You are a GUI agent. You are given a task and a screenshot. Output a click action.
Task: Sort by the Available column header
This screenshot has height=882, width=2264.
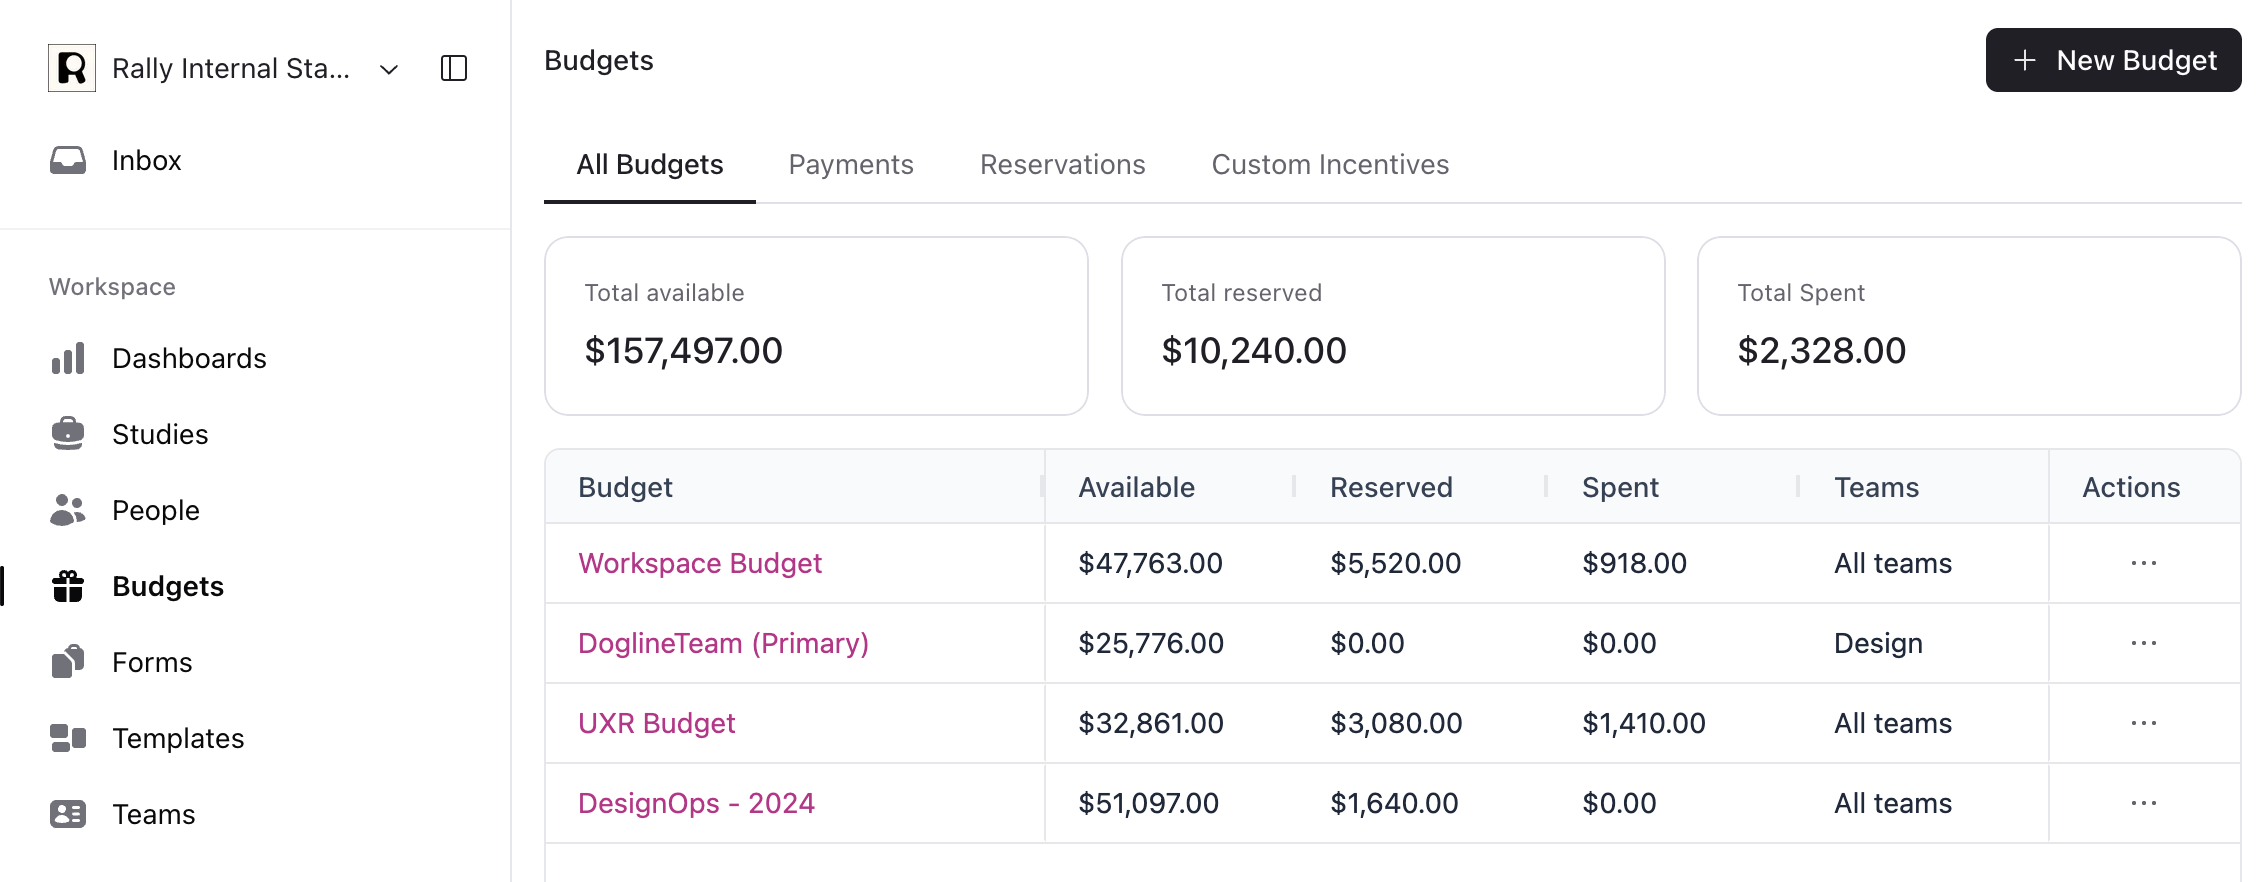pyautogui.click(x=1136, y=487)
